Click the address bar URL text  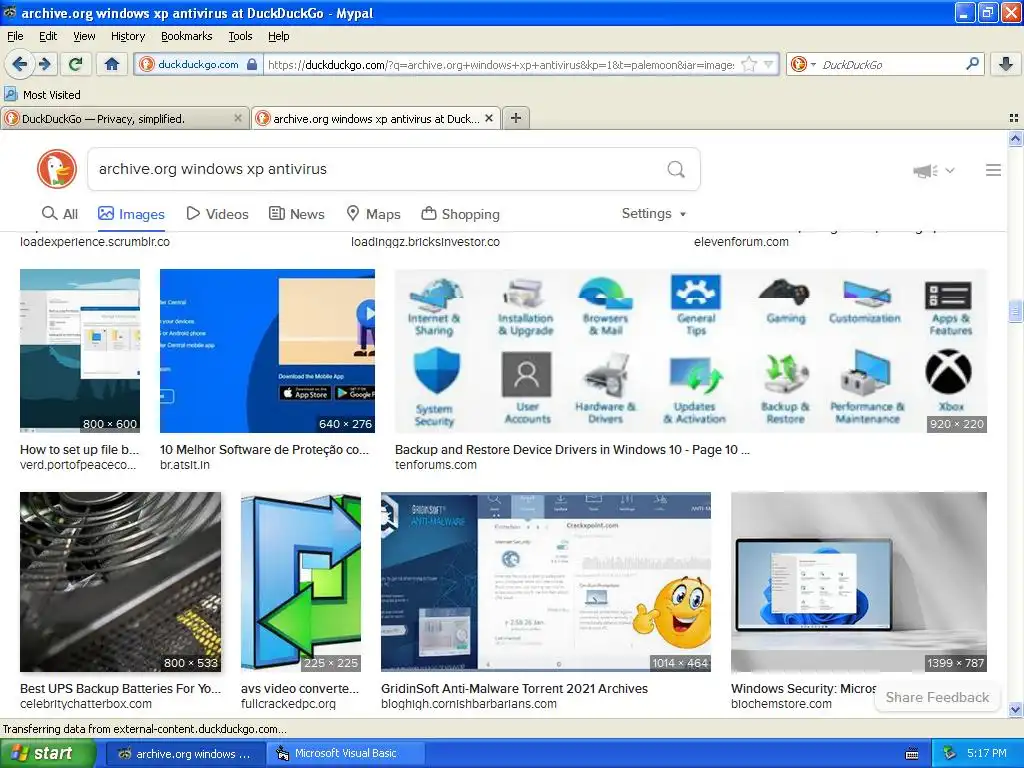501,65
